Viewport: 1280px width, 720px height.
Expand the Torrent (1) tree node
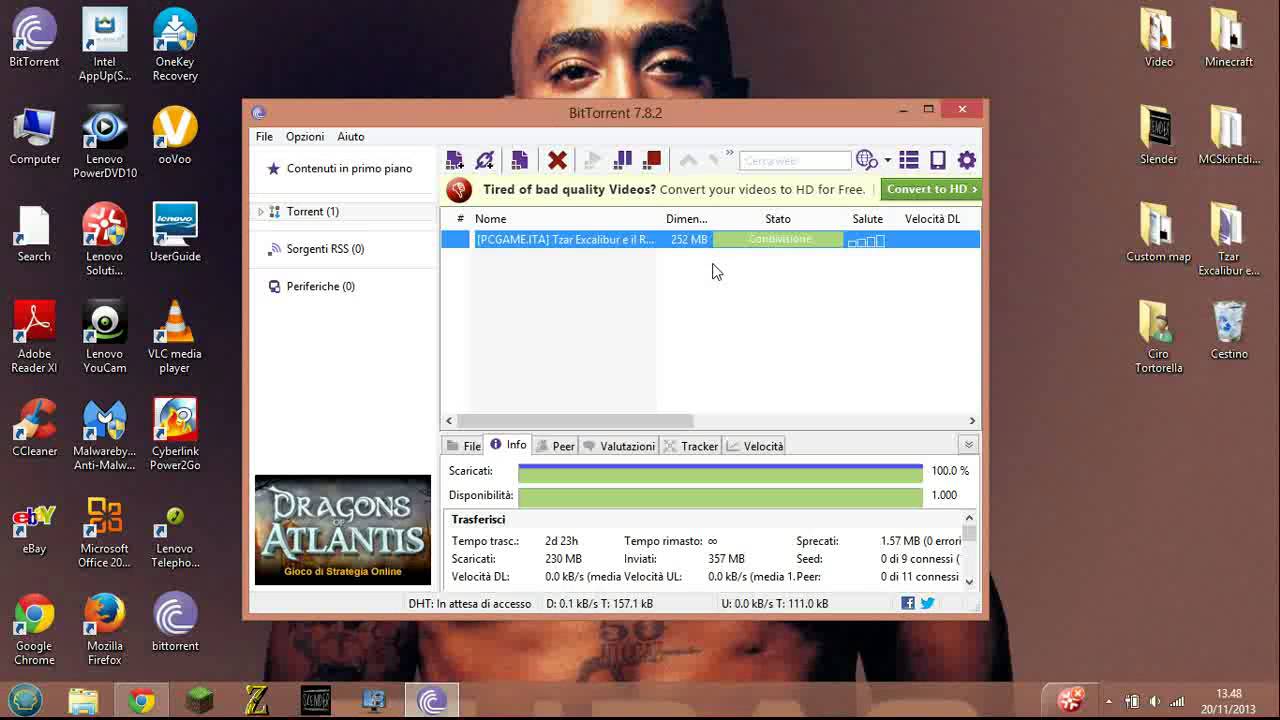pyautogui.click(x=261, y=212)
